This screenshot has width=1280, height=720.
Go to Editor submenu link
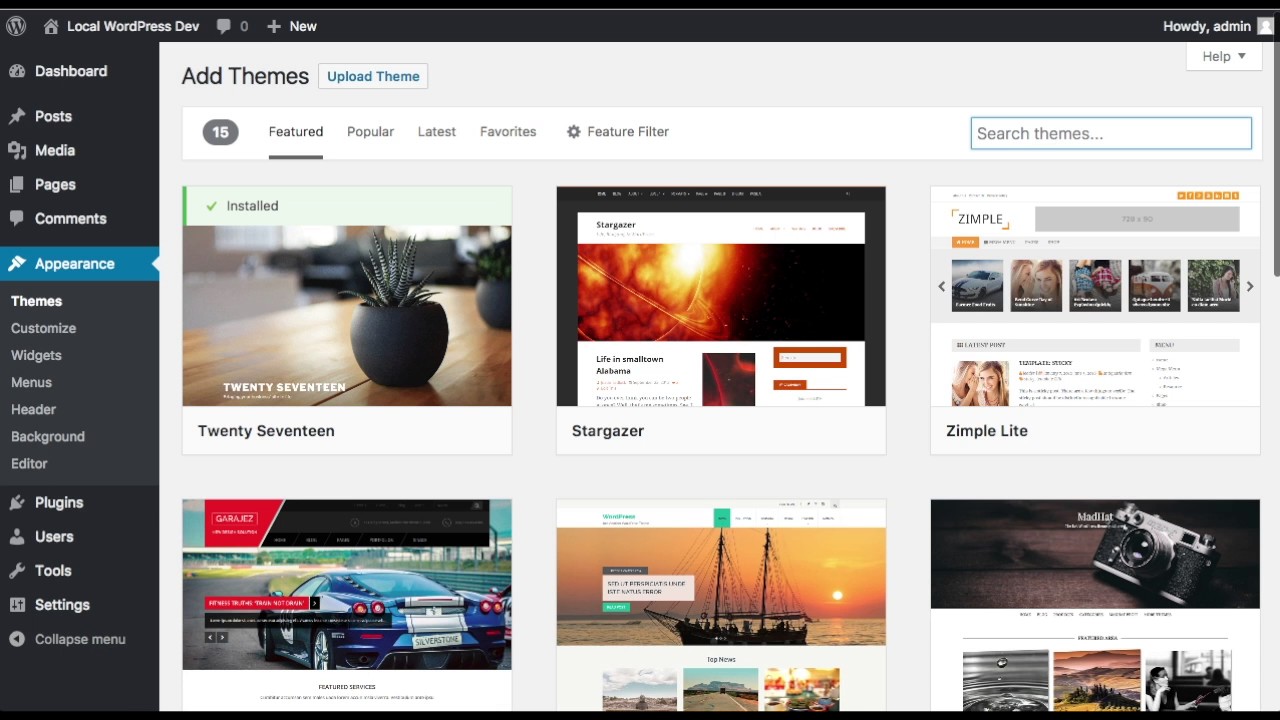(x=29, y=463)
